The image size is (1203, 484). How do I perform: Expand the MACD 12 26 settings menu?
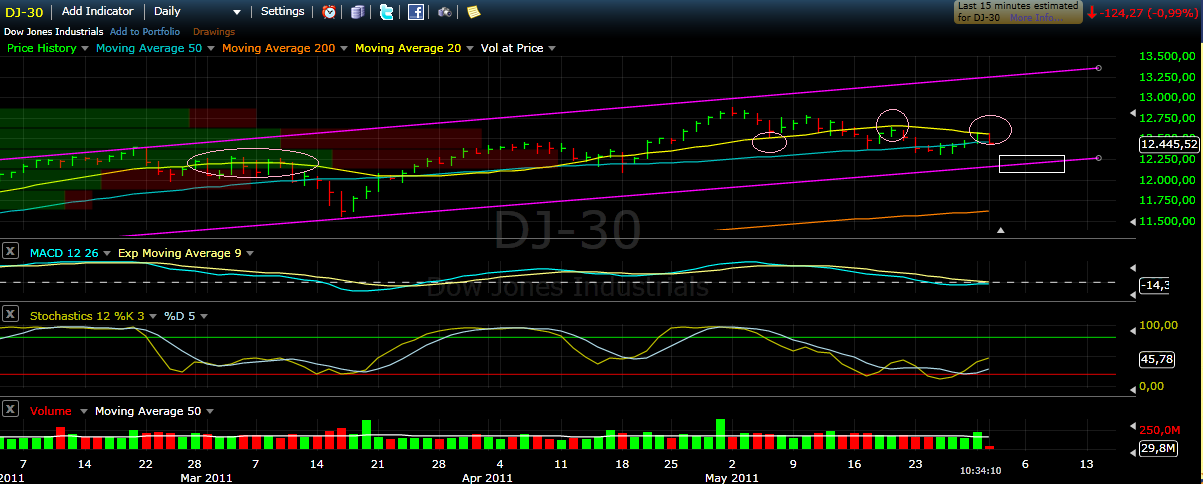(x=109, y=253)
